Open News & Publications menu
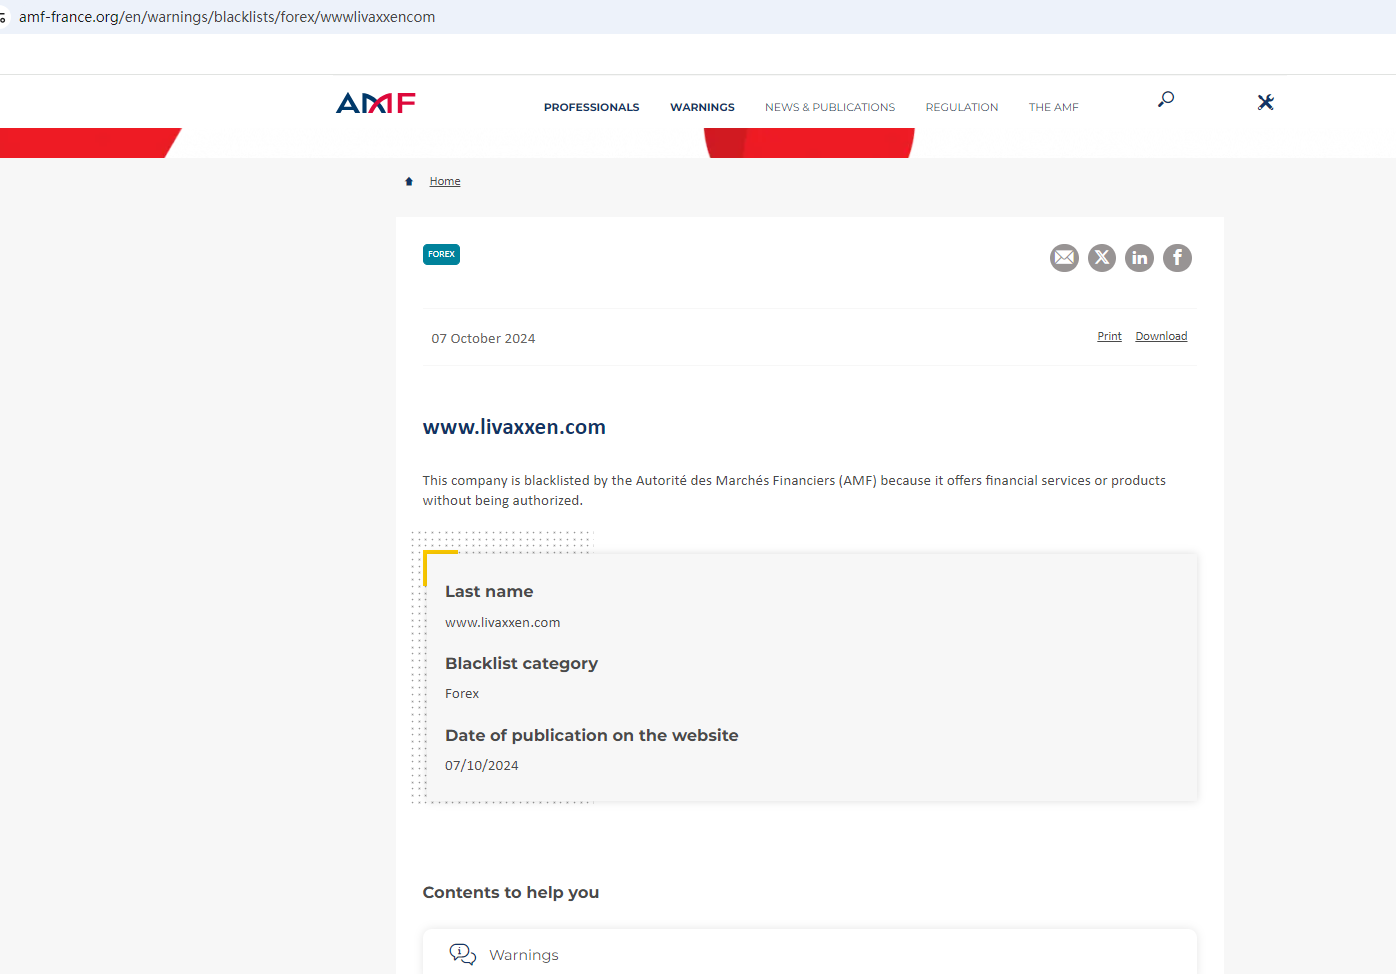1396x974 pixels. (830, 107)
